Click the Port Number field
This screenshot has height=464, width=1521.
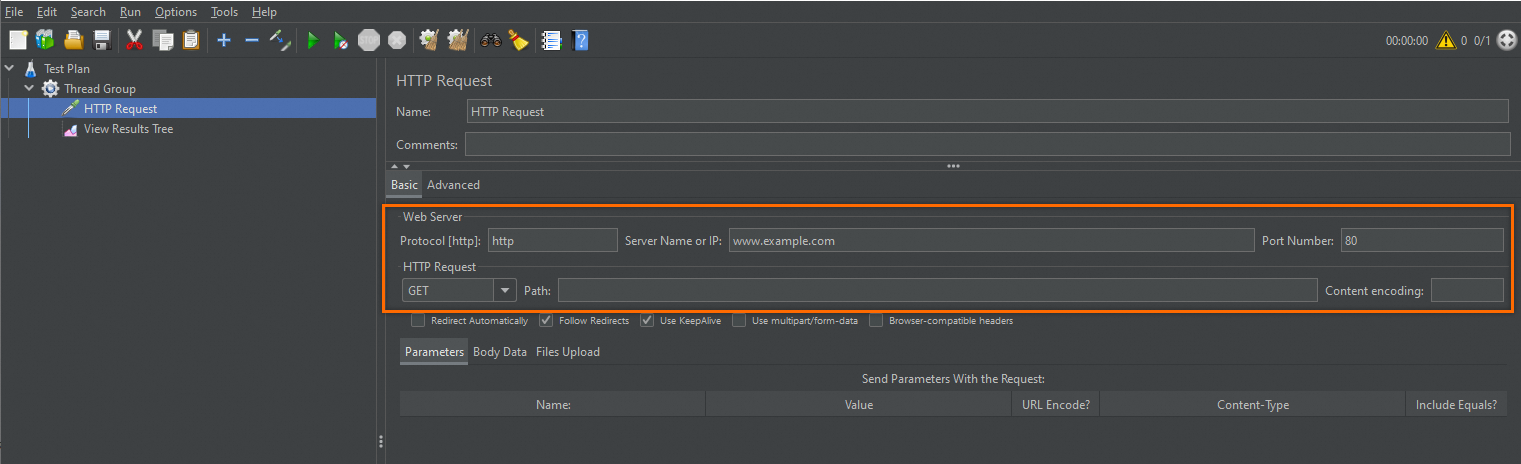1422,240
